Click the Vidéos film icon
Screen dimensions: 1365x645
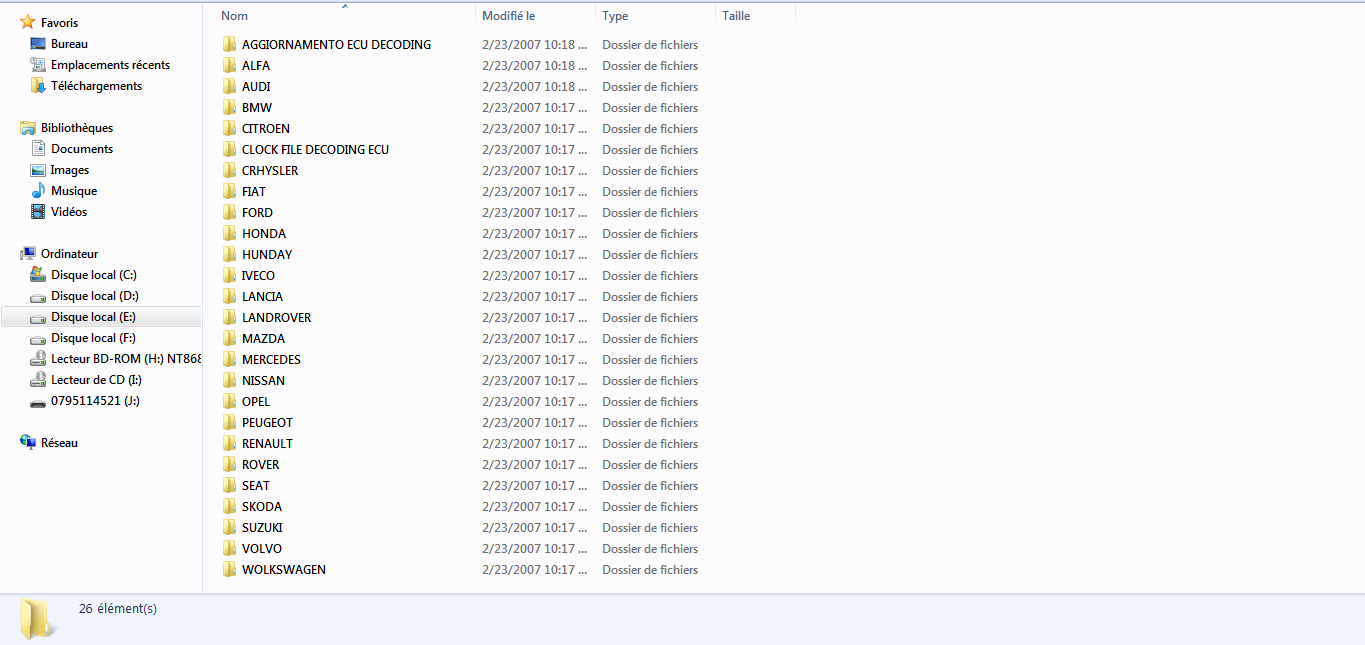[38, 212]
